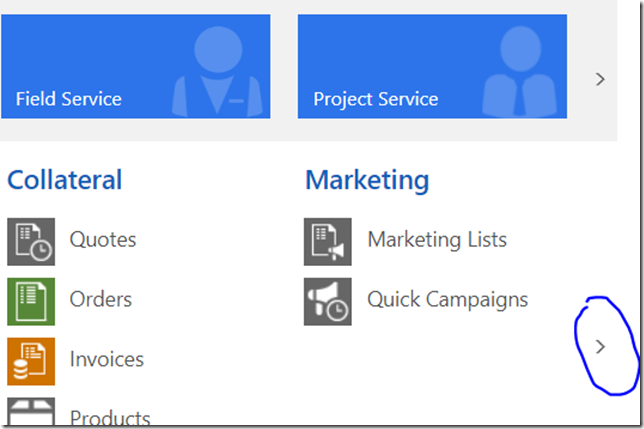
Task: Go to Orders
Action: (101, 299)
